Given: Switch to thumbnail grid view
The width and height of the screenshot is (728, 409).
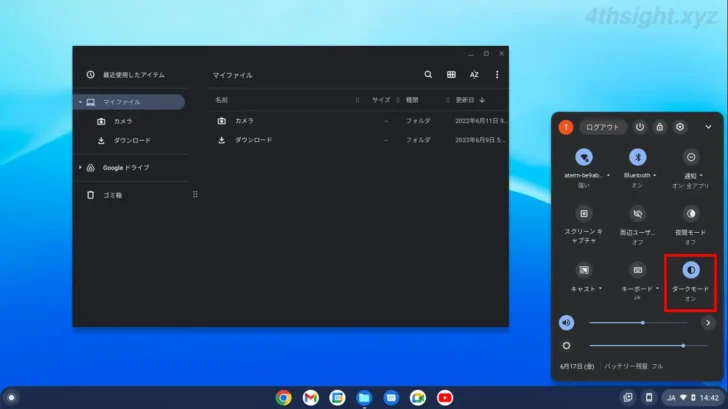Looking at the screenshot, I should [451, 75].
